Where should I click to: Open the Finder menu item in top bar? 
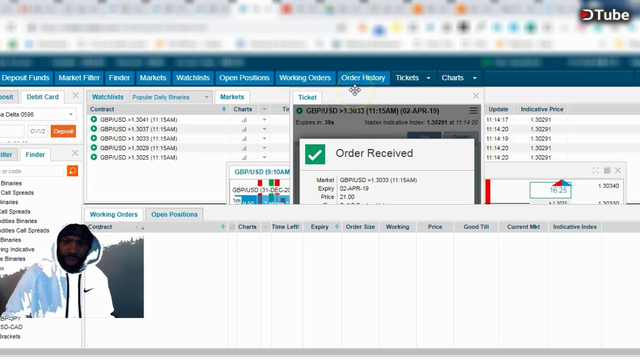point(119,78)
